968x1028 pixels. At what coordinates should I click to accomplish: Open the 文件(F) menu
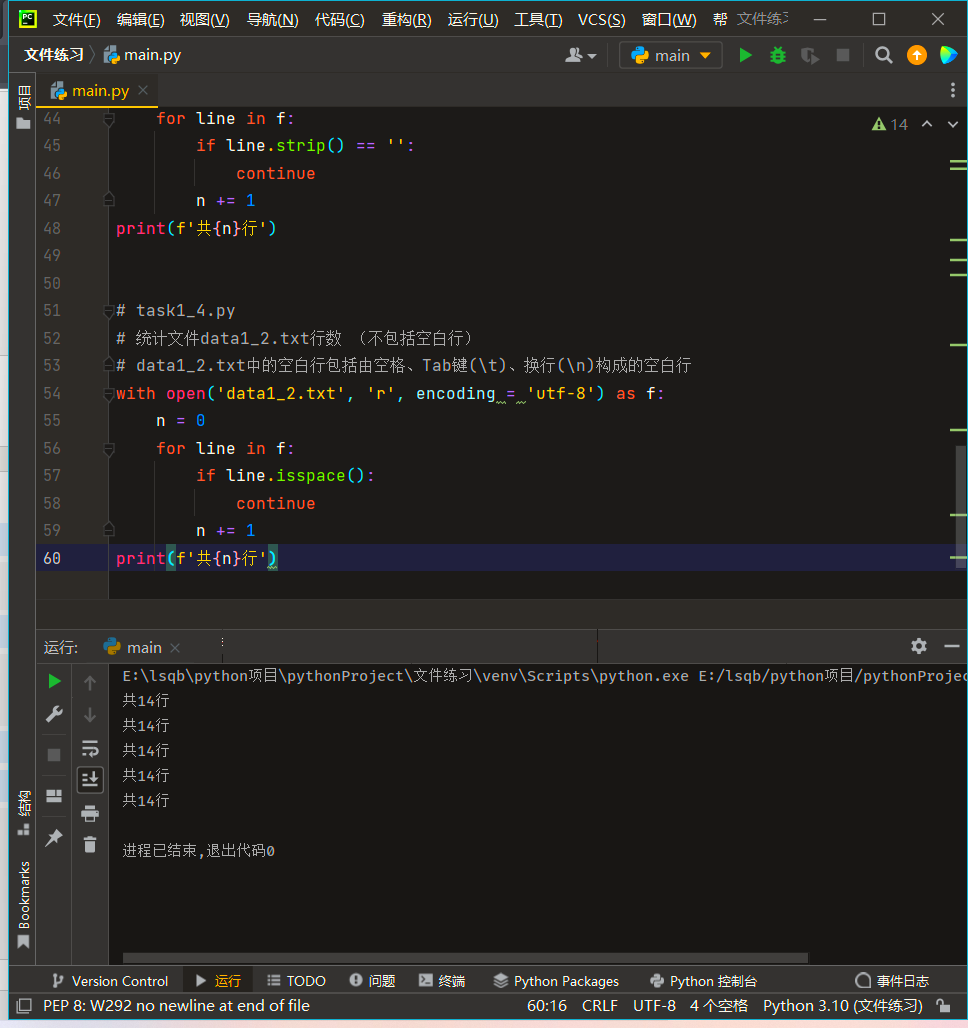(77, 20)
